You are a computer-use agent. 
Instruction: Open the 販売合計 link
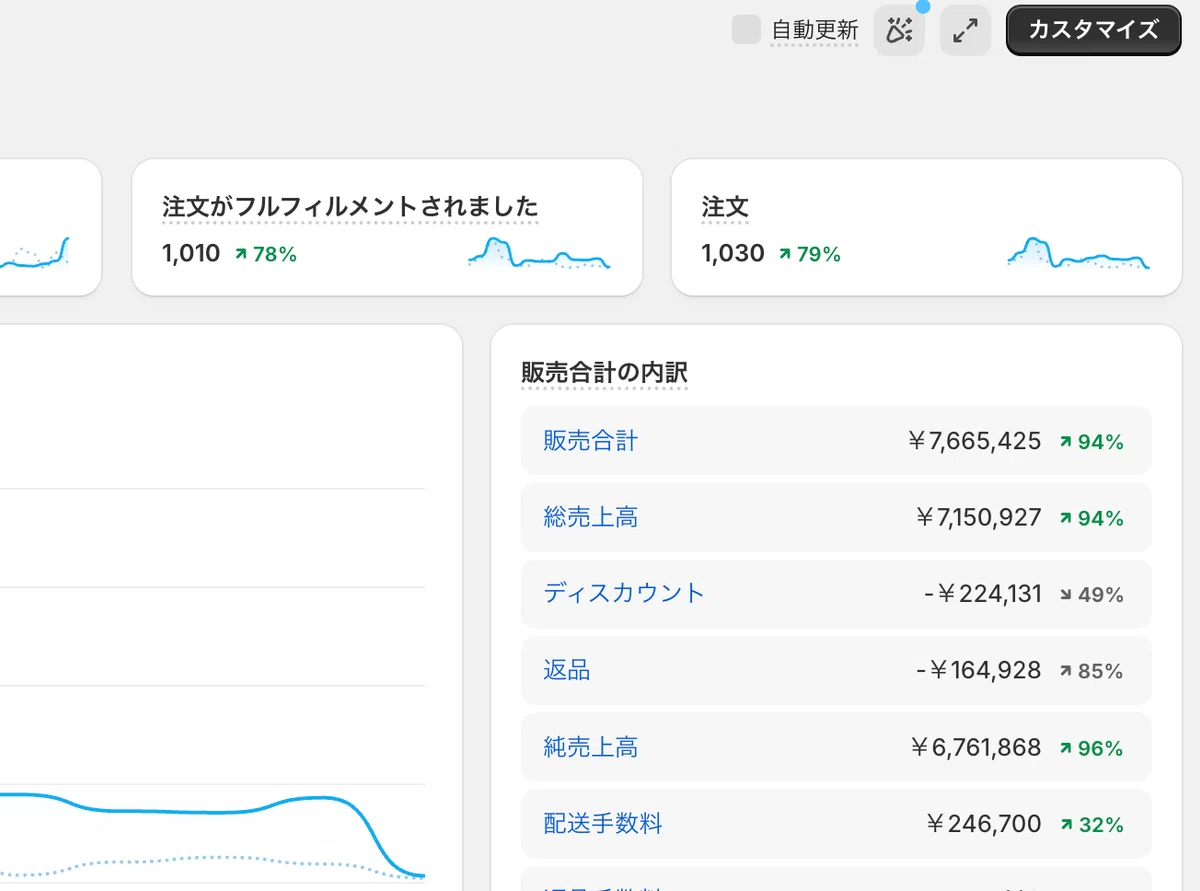coord(590,441)
